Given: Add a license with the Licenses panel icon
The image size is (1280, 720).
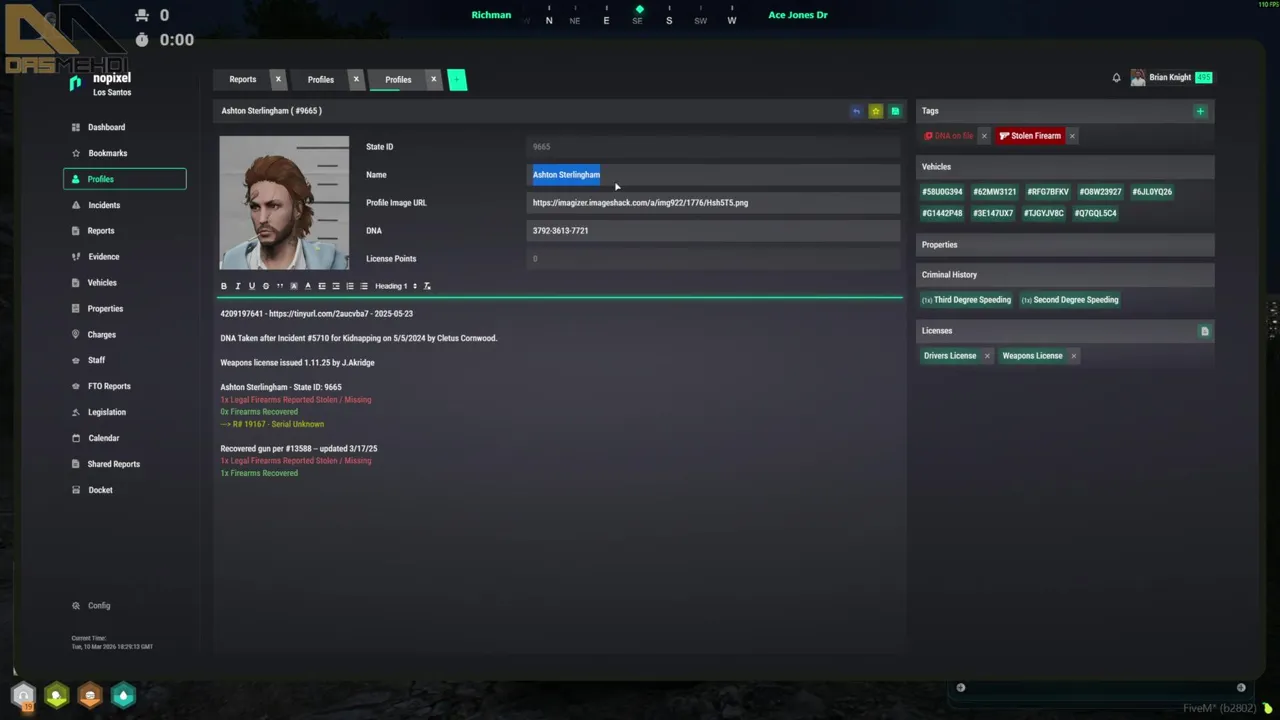Looking at the screenshot, I should [x=1204, y=331].
